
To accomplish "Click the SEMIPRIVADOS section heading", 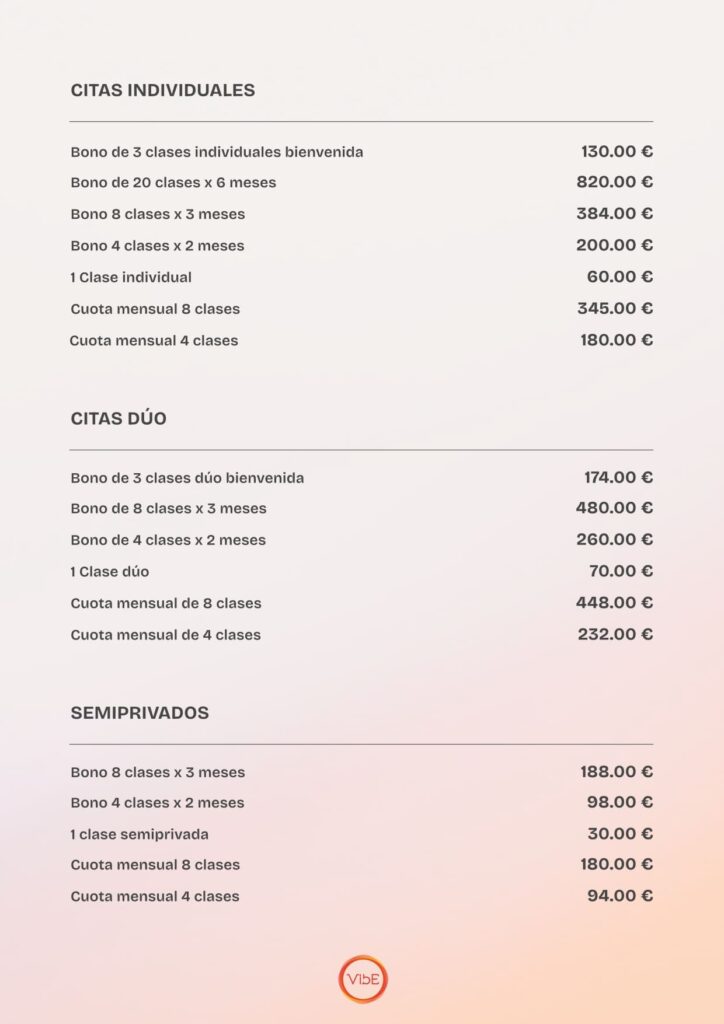I will pos(140,713).
